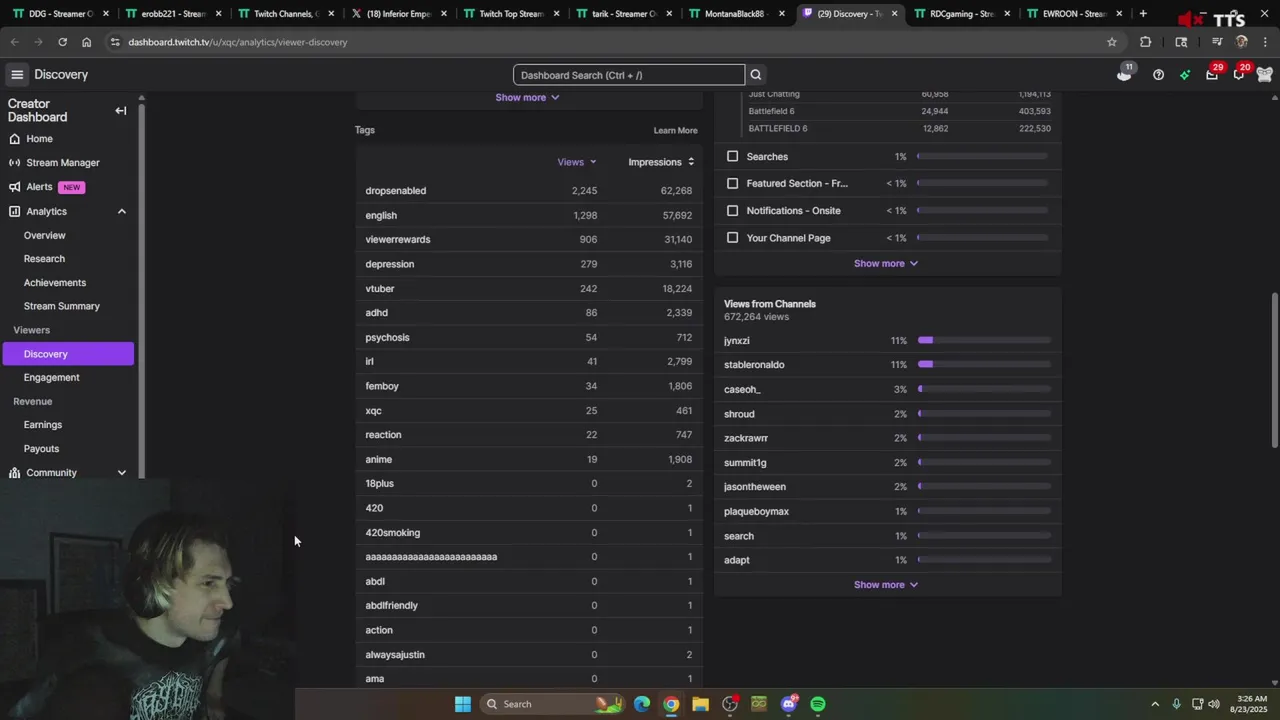Reload the page

coord(62,42)
